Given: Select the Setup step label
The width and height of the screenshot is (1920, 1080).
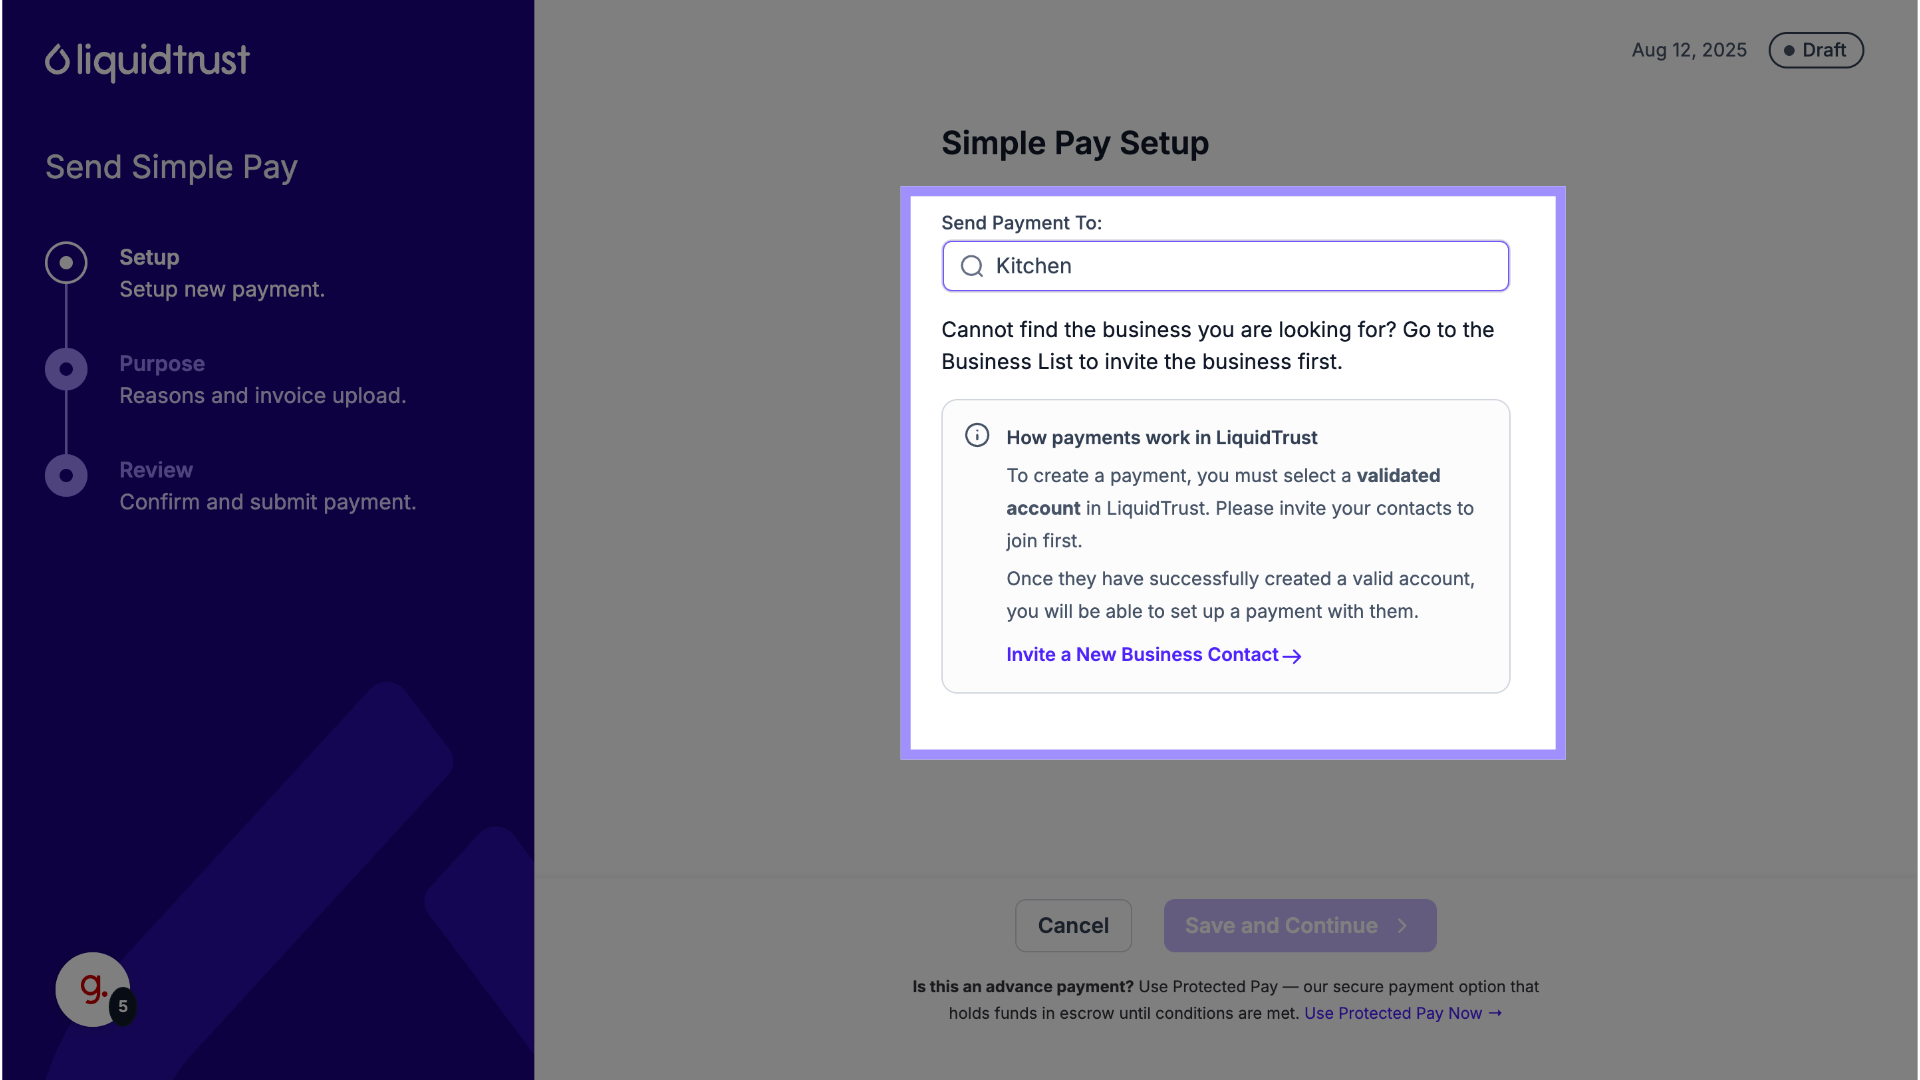Looking at the screenshot, I should pyautogui.click(x=149, y=257).
